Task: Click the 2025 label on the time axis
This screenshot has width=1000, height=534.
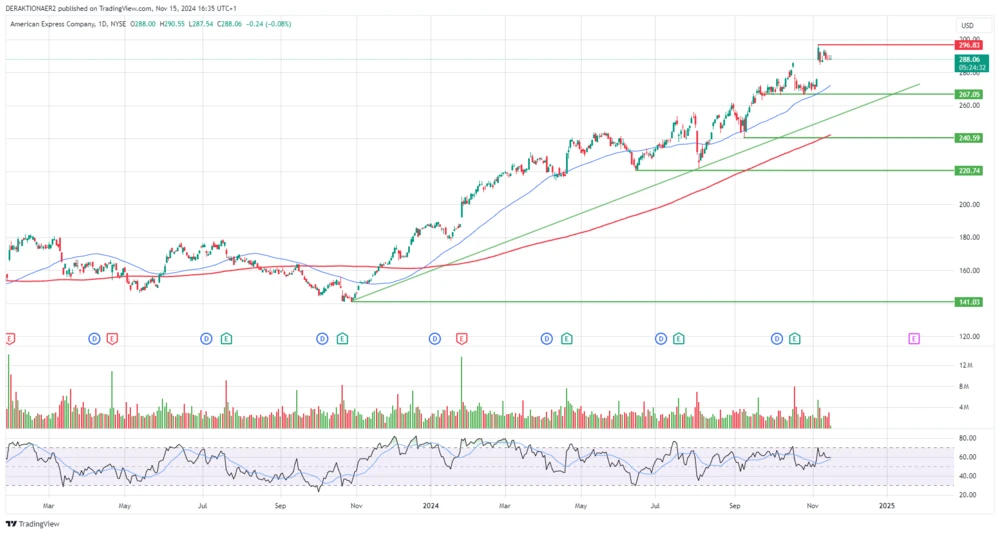Action: [887, 506]
